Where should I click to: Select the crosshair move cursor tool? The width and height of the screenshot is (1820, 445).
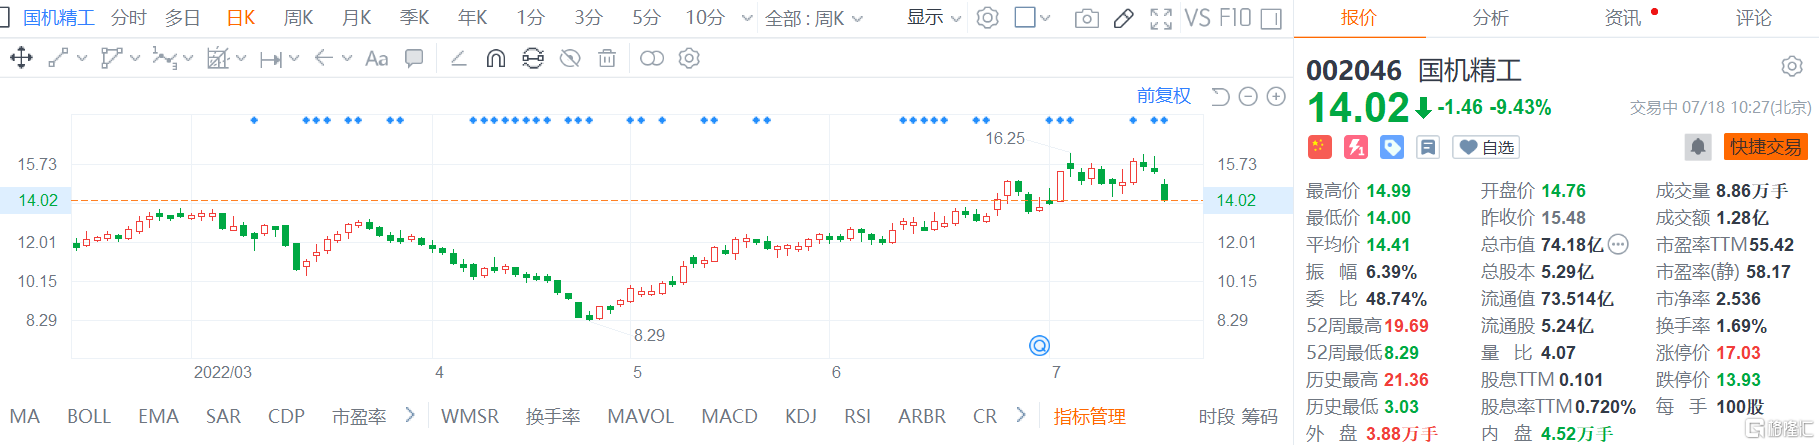[x=20, y=58]
